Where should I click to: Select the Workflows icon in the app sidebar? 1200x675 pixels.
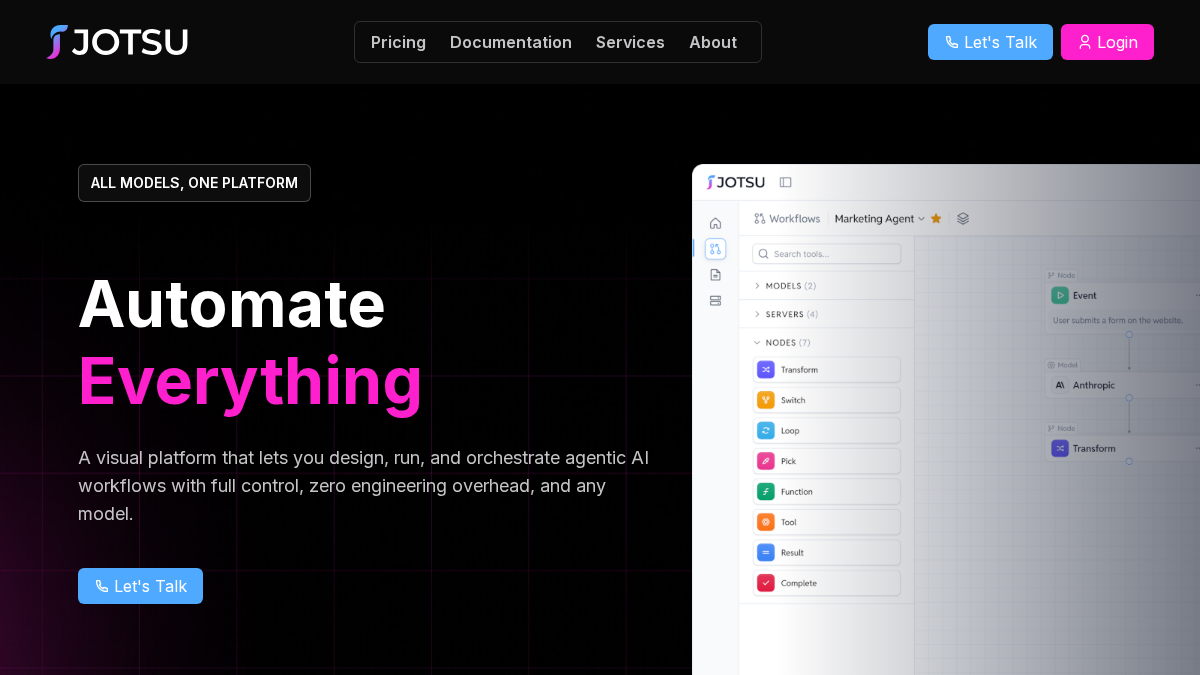[715, 249]
